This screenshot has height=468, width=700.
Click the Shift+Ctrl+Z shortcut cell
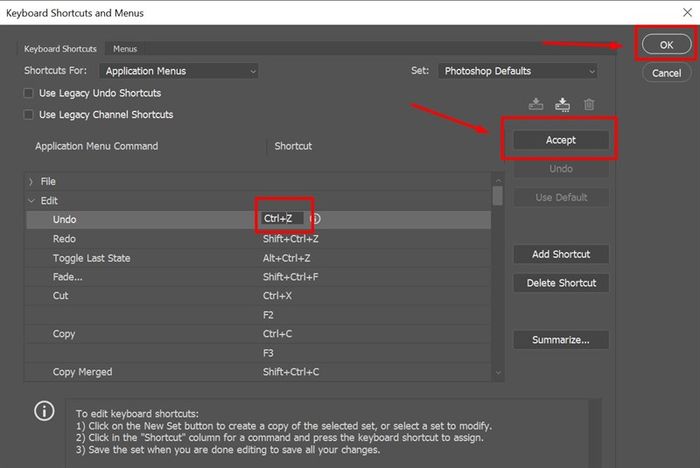coord(291,239)
